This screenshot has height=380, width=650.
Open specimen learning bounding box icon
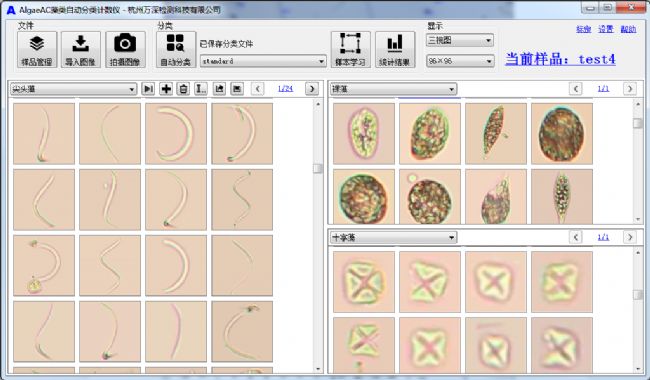pos(350,50)
